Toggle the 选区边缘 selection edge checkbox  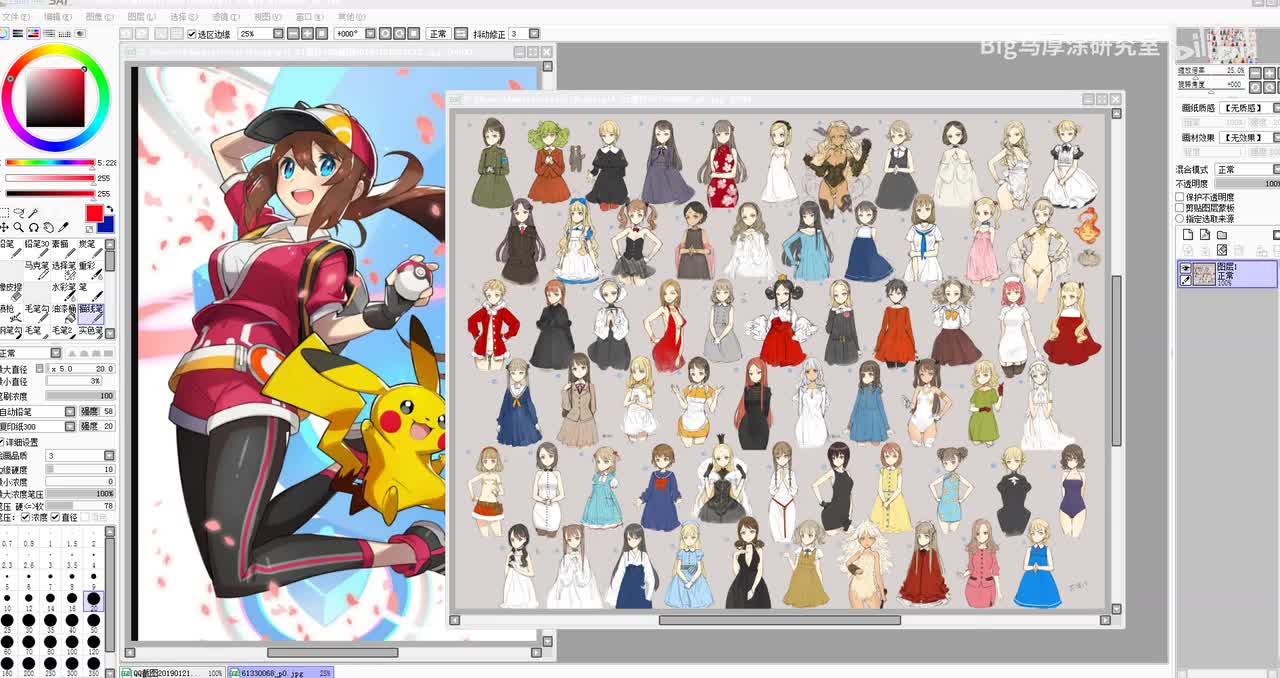(x=191, y=34)
